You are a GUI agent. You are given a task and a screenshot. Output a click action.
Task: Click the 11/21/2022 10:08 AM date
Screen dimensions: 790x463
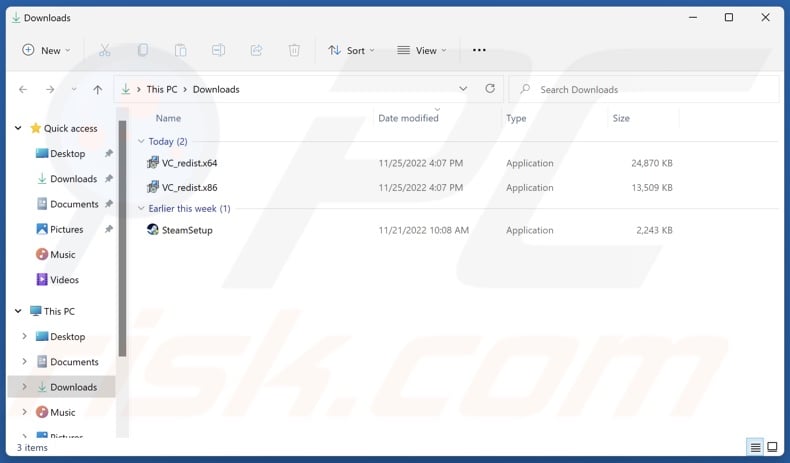[x=423, y=230]
